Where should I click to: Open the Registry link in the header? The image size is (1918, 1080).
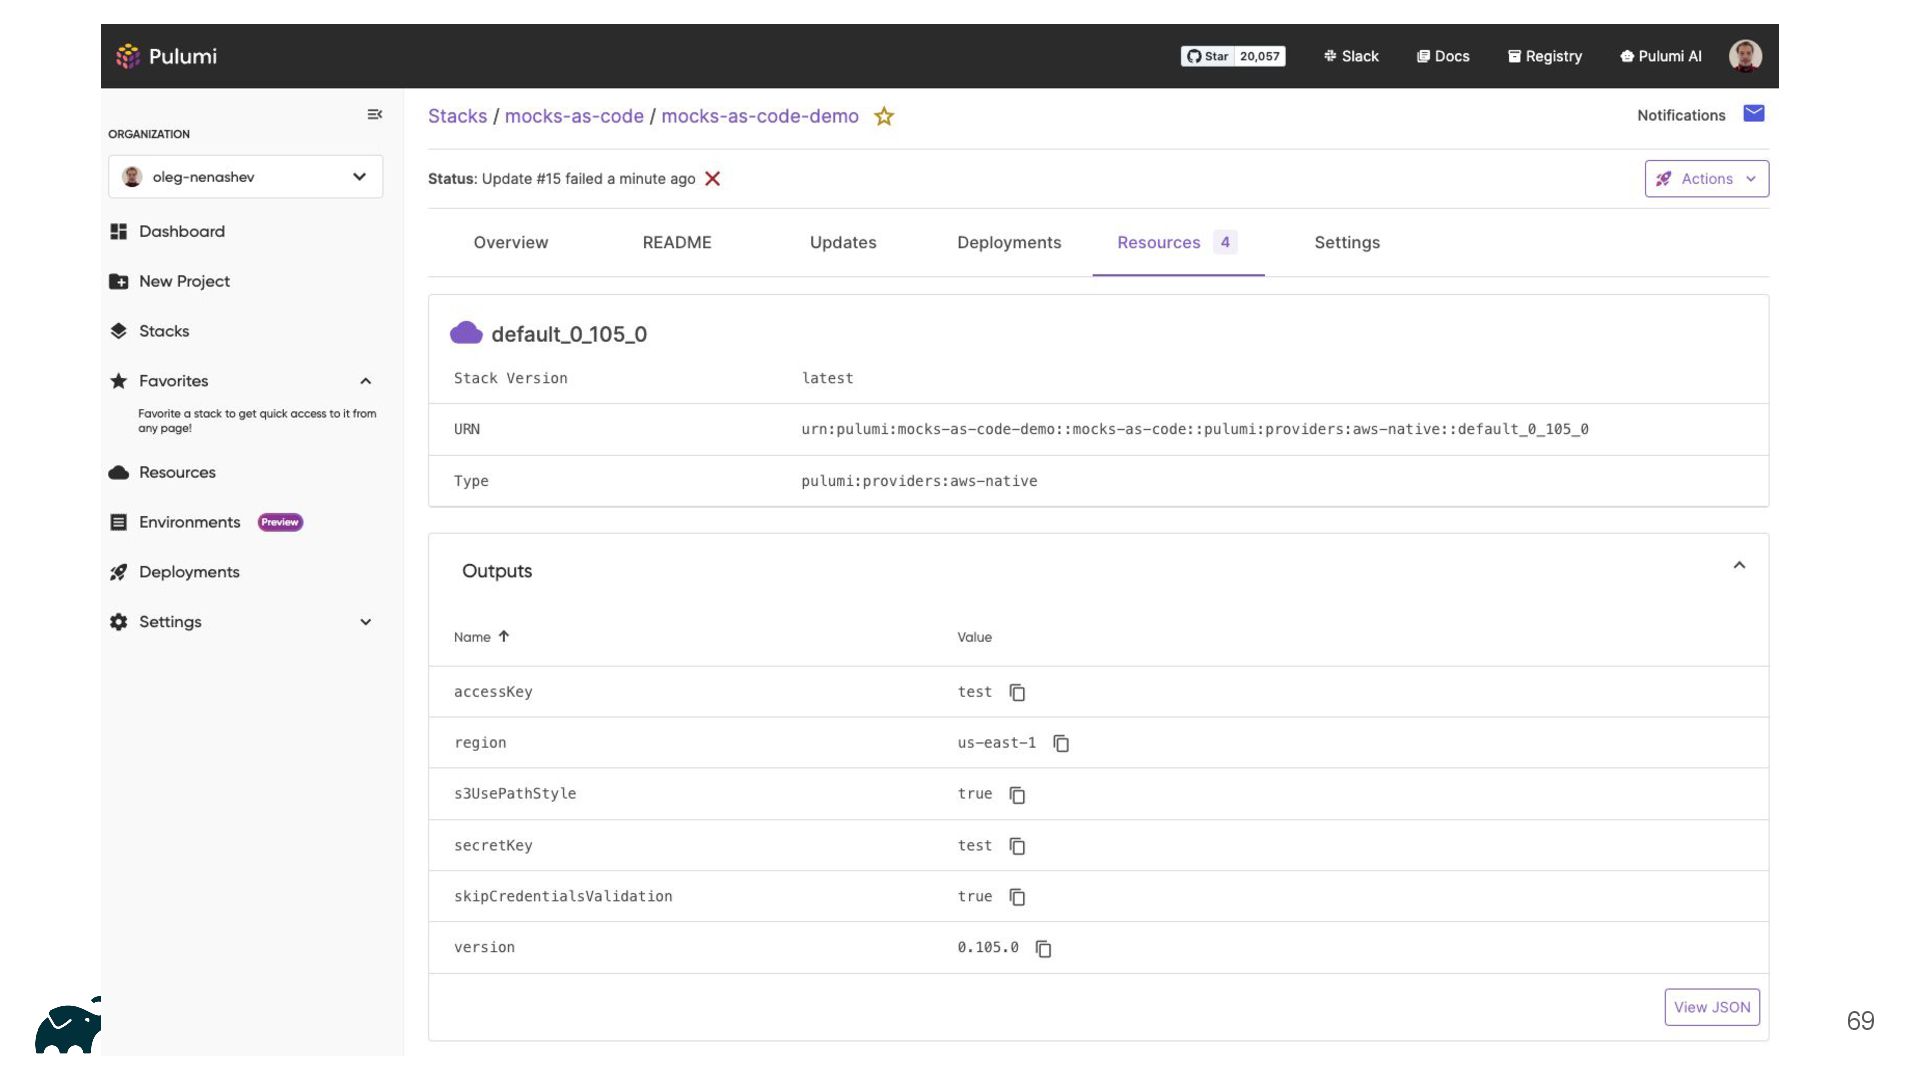1545,56
